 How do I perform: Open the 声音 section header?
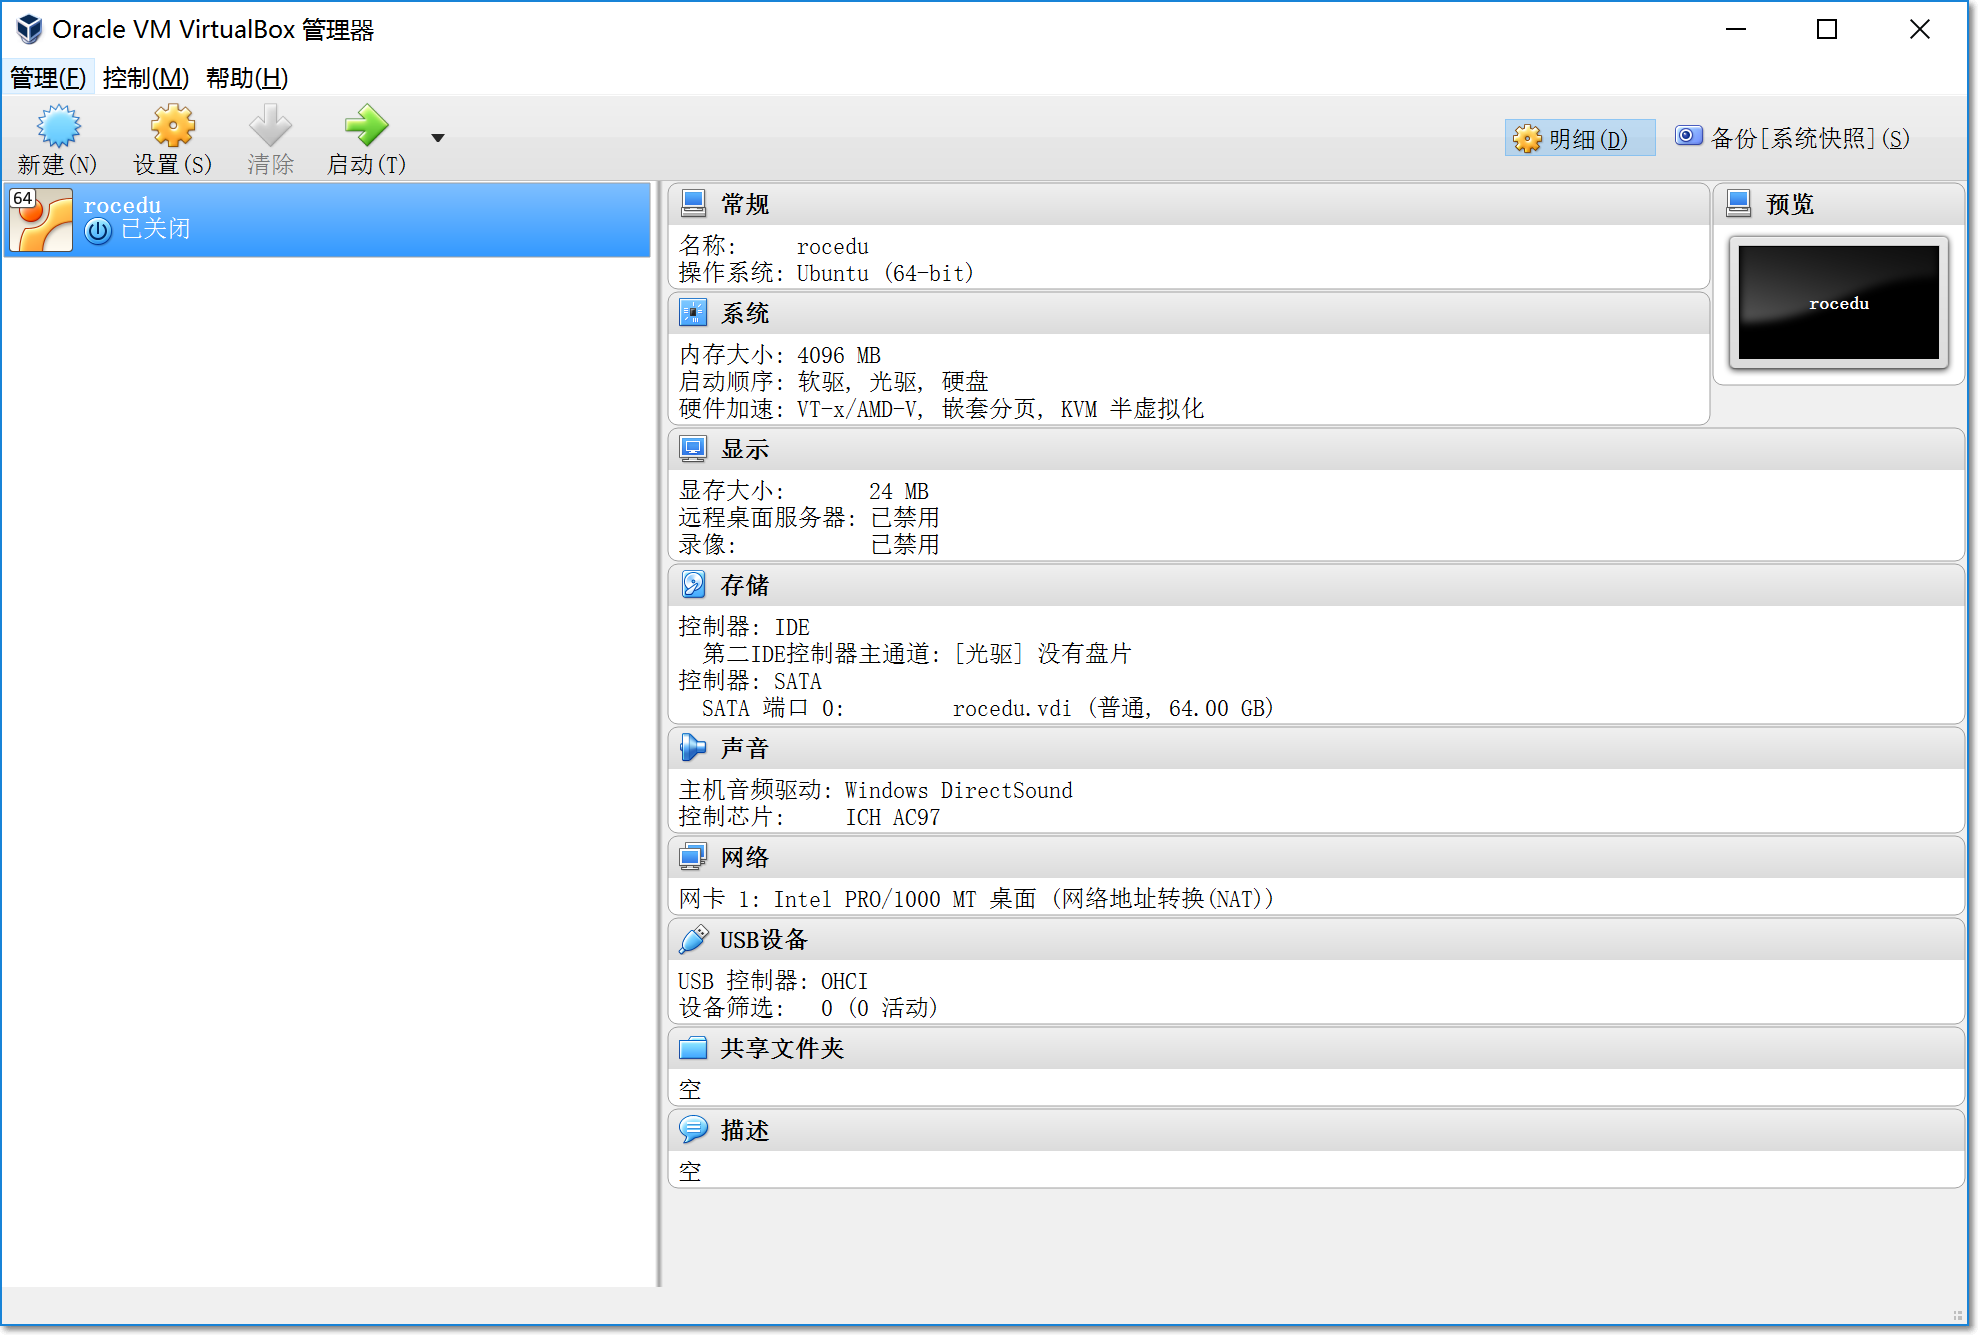click(1316, 748)
